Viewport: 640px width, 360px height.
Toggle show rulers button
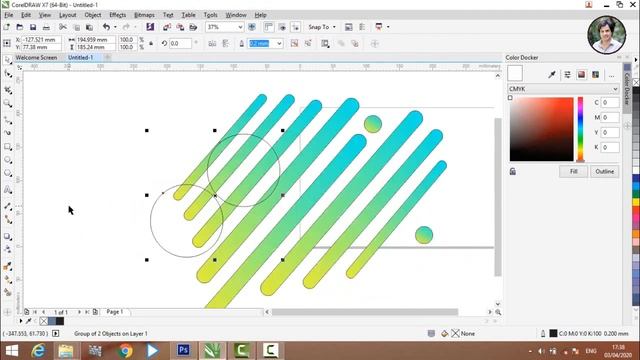[268, 27]
